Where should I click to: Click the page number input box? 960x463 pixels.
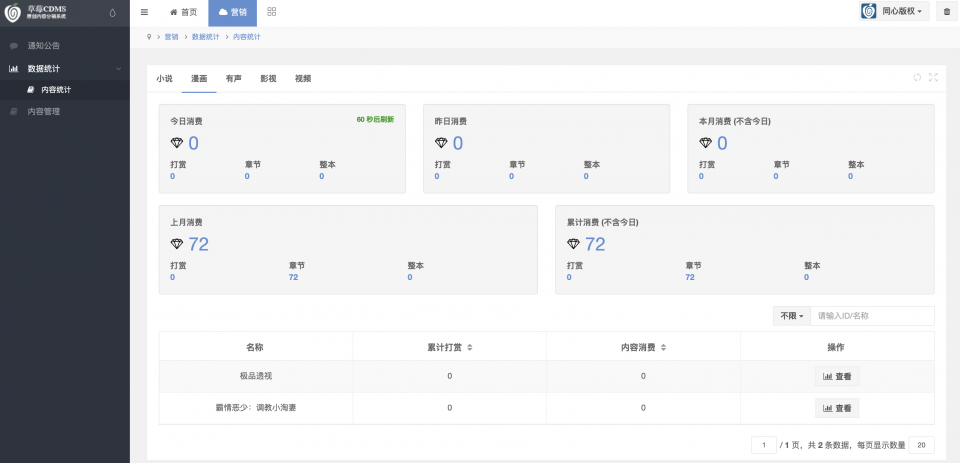tap(763, 445)
